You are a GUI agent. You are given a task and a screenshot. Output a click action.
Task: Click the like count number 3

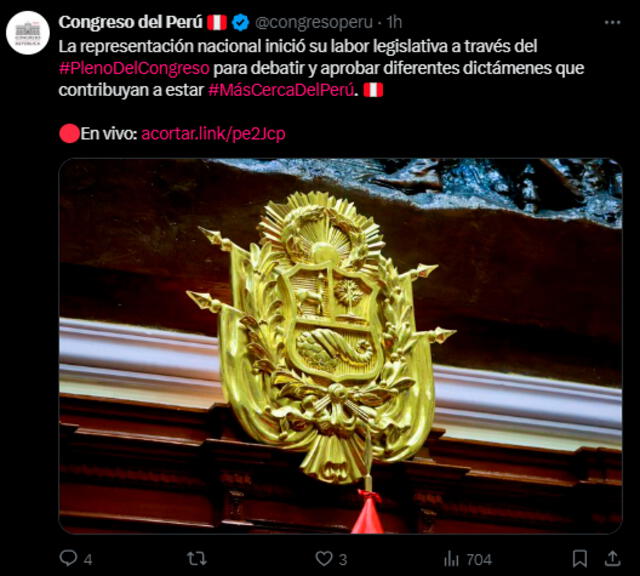point(343,559)
